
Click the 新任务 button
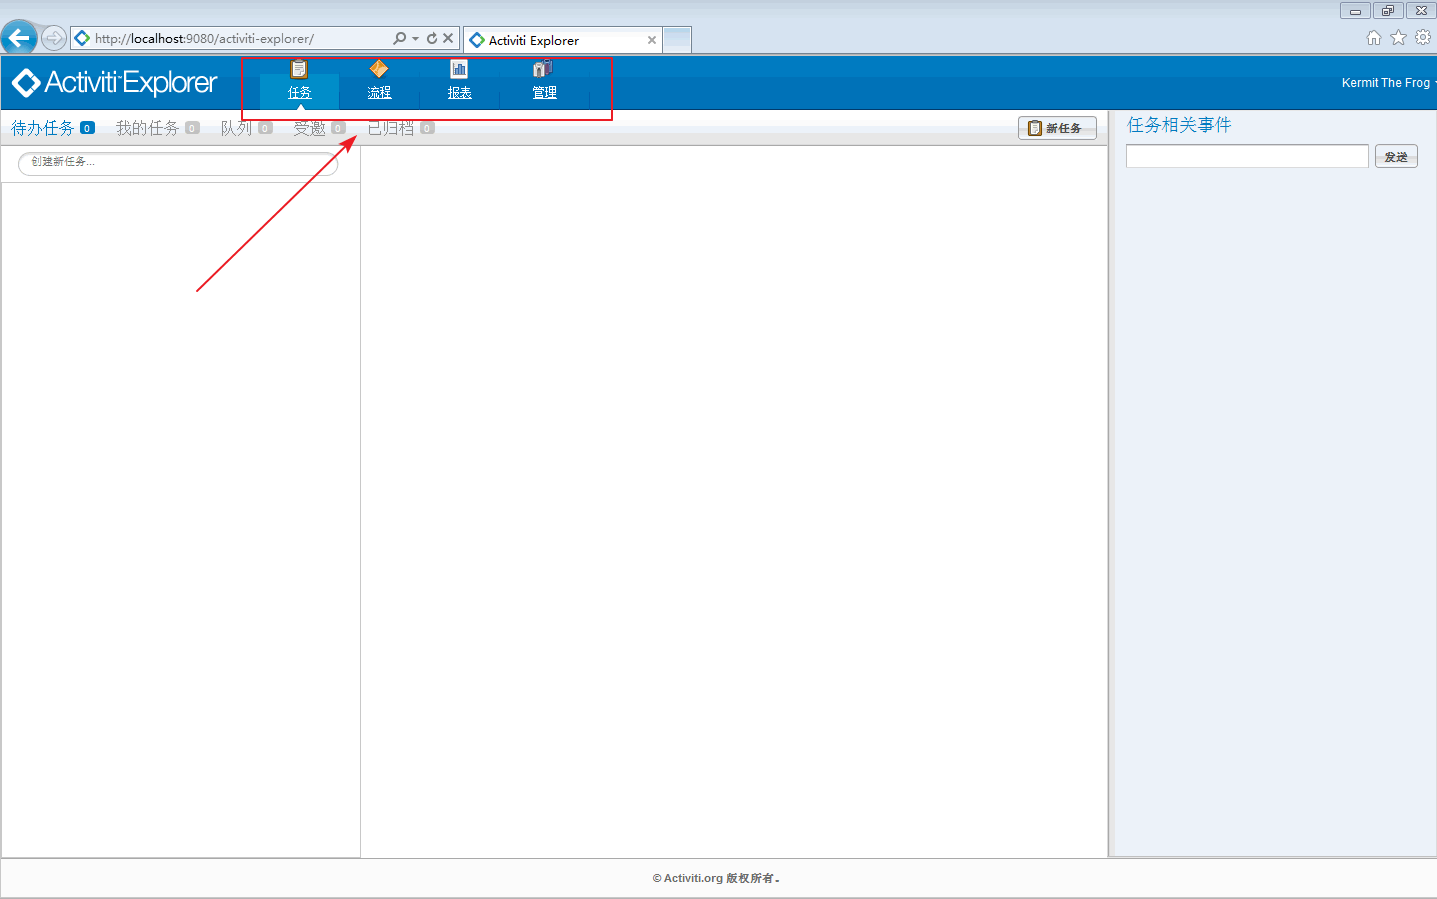coord(1057,128)
